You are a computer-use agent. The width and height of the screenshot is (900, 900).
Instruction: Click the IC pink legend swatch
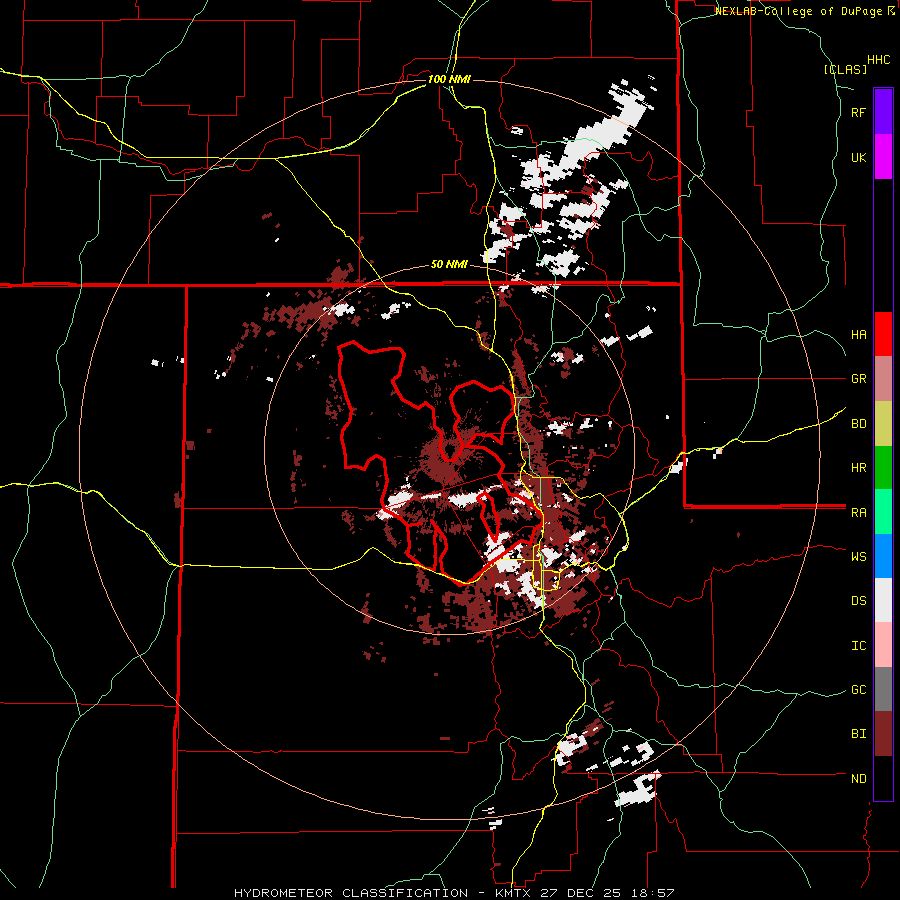click(x=883, y=645)
